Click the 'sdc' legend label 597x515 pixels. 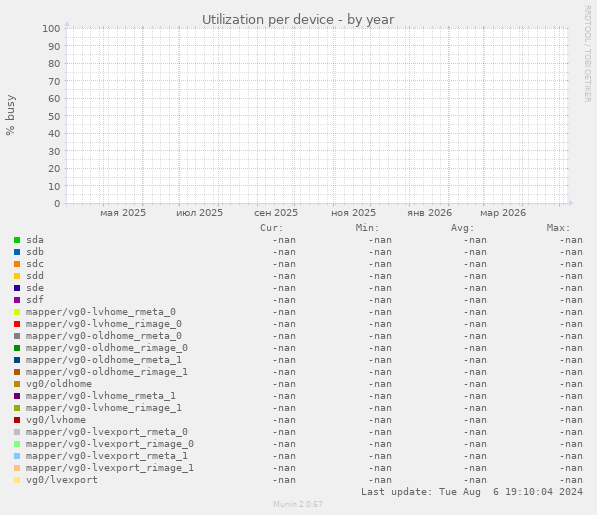[x=35, y=264]
